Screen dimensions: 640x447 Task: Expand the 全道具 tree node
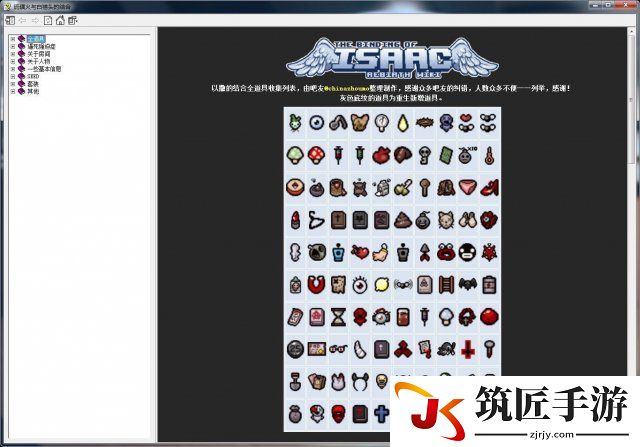13,39
